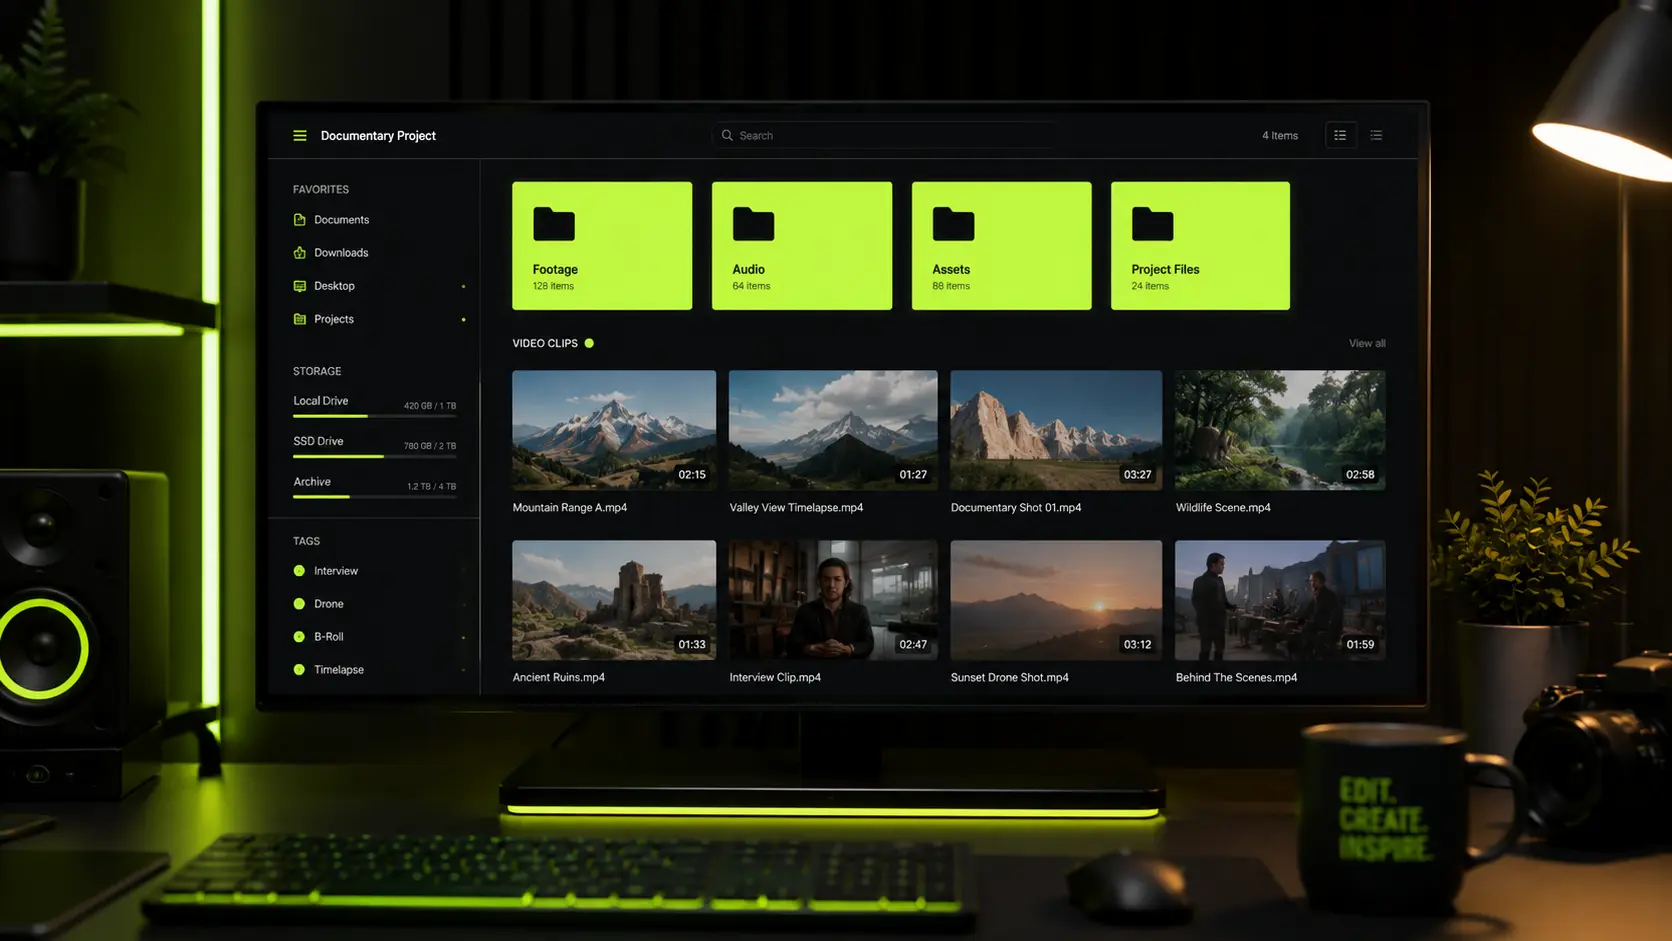The image size is (1672, 941).
Task: Open the Sunset Drone Shot.mp4 thumbnail
Action: pyautogui.click(x=1056, y=600)
